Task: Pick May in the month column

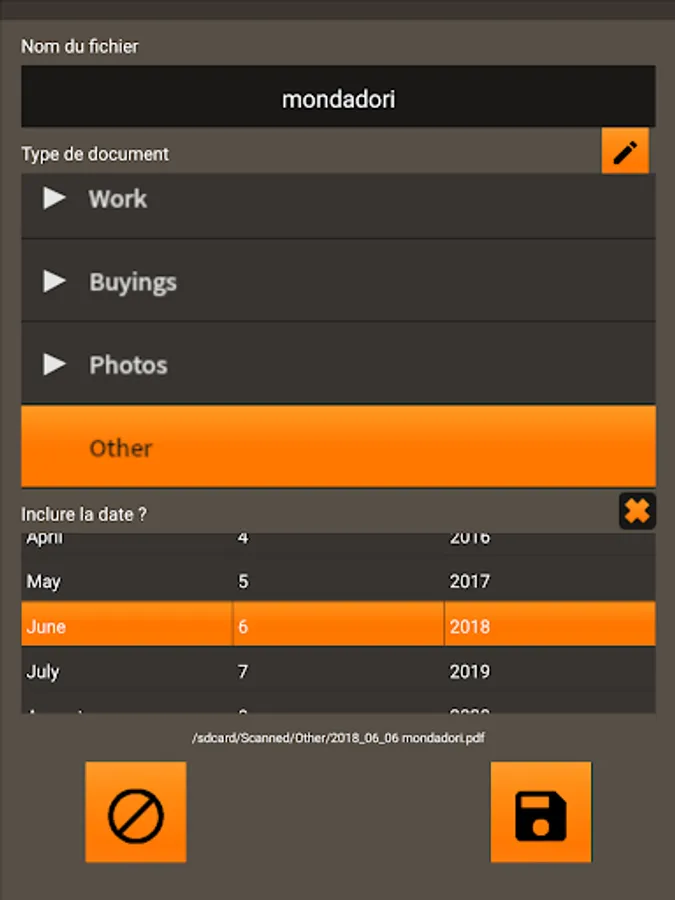Action: click(x=44, y=581)
